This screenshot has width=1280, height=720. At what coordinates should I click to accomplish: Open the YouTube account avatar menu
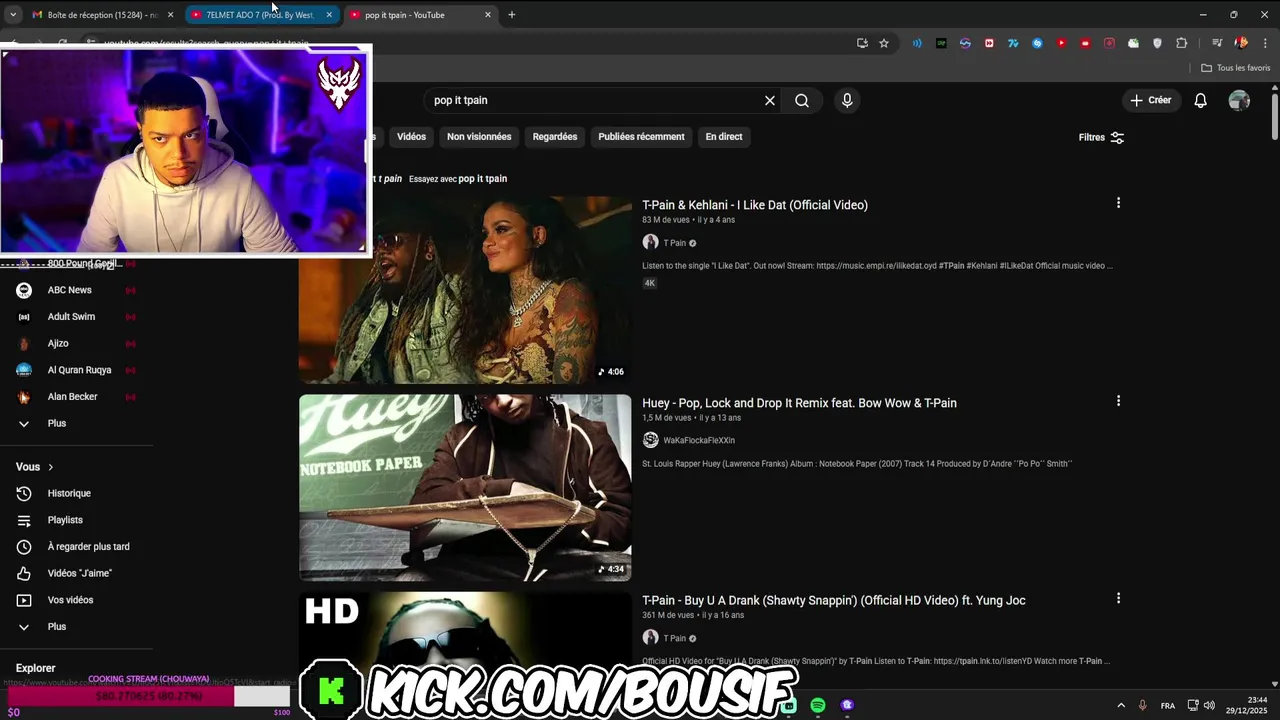[x=1239, y=100]
